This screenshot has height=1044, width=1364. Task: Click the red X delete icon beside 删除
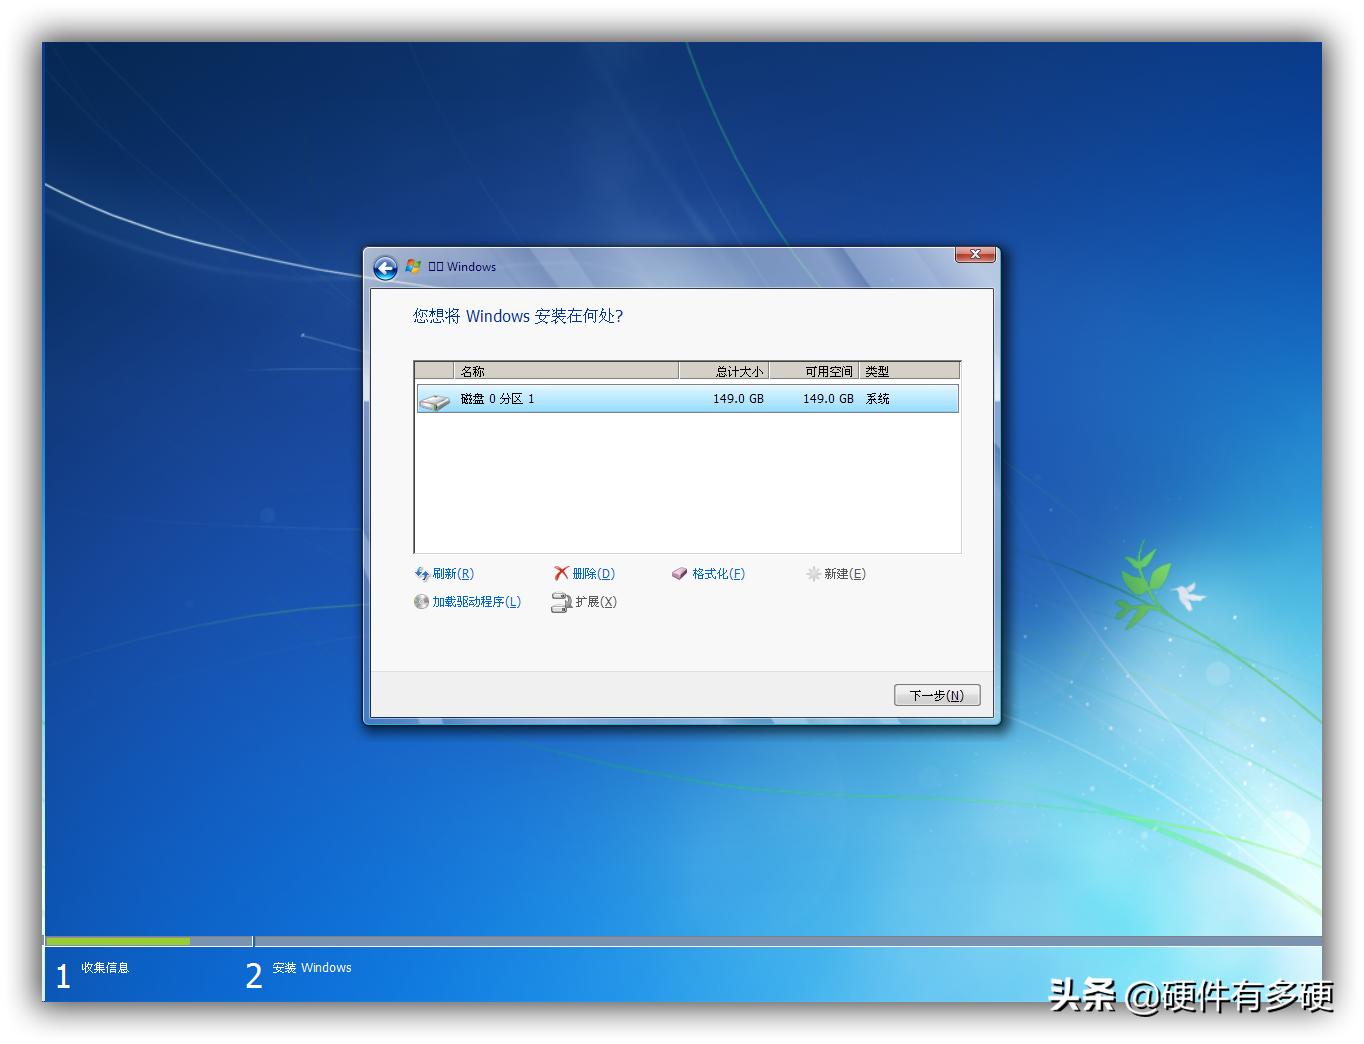pyautogui.click(x=562, y=573)
